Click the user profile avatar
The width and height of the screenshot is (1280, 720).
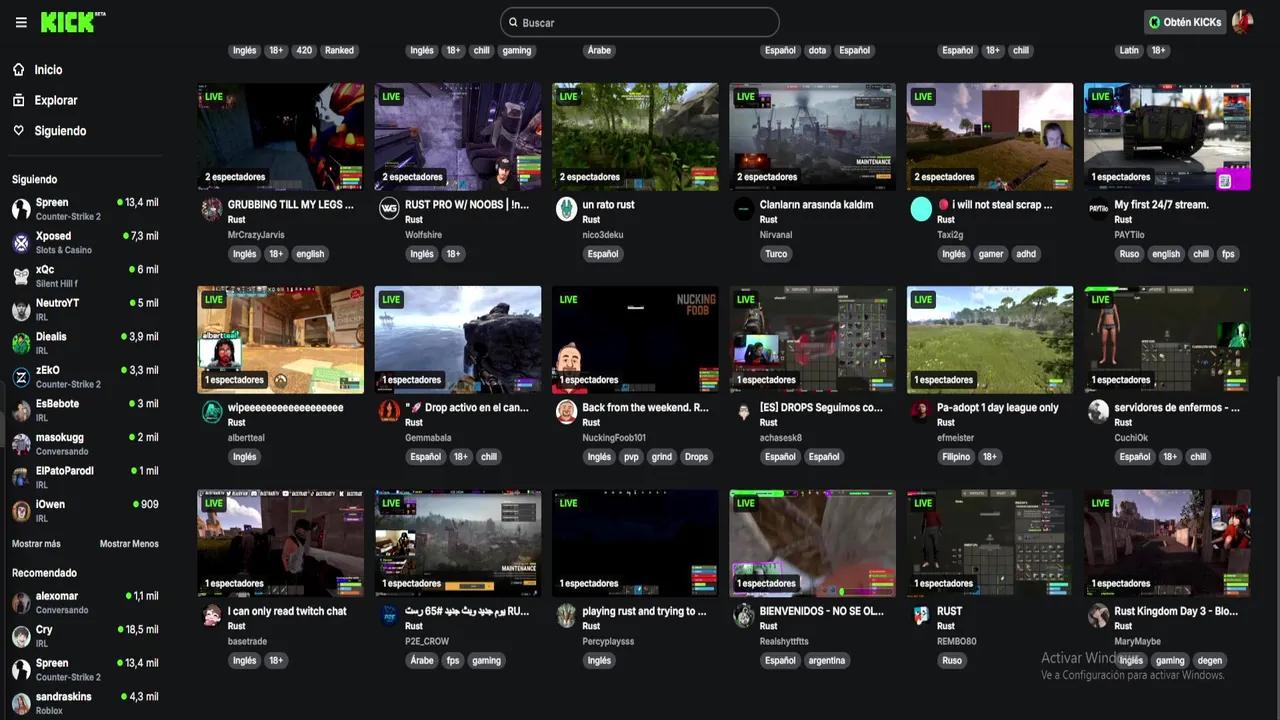1243,22
